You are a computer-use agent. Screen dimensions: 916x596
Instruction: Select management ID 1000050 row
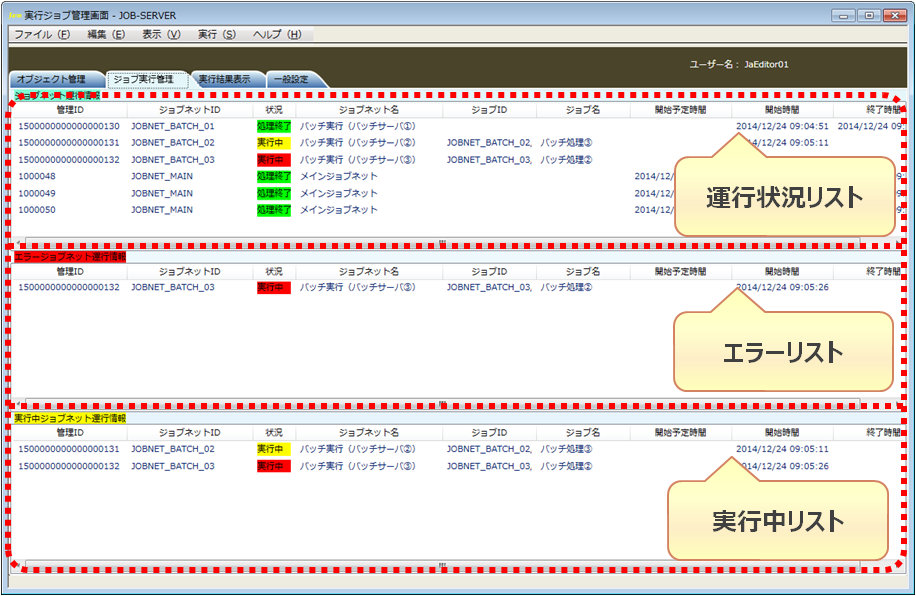37,210
